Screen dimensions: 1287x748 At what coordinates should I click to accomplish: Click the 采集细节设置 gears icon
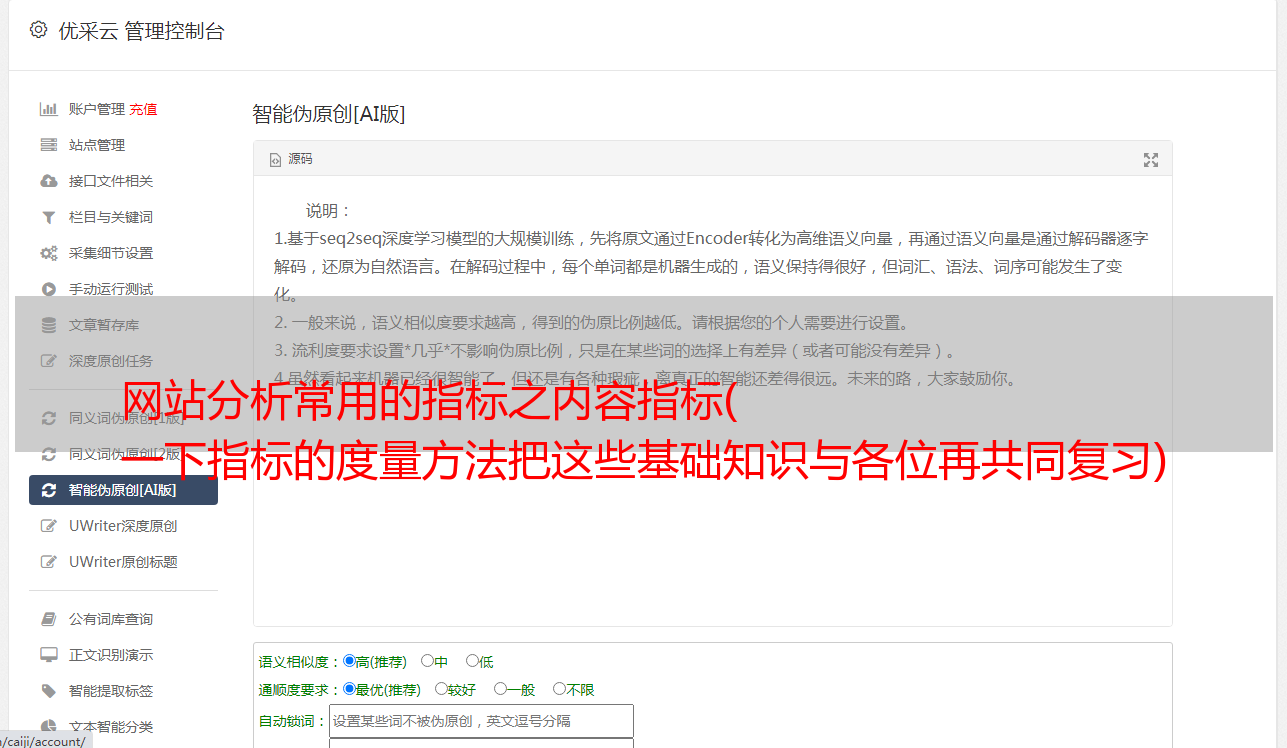click(48, 253)
